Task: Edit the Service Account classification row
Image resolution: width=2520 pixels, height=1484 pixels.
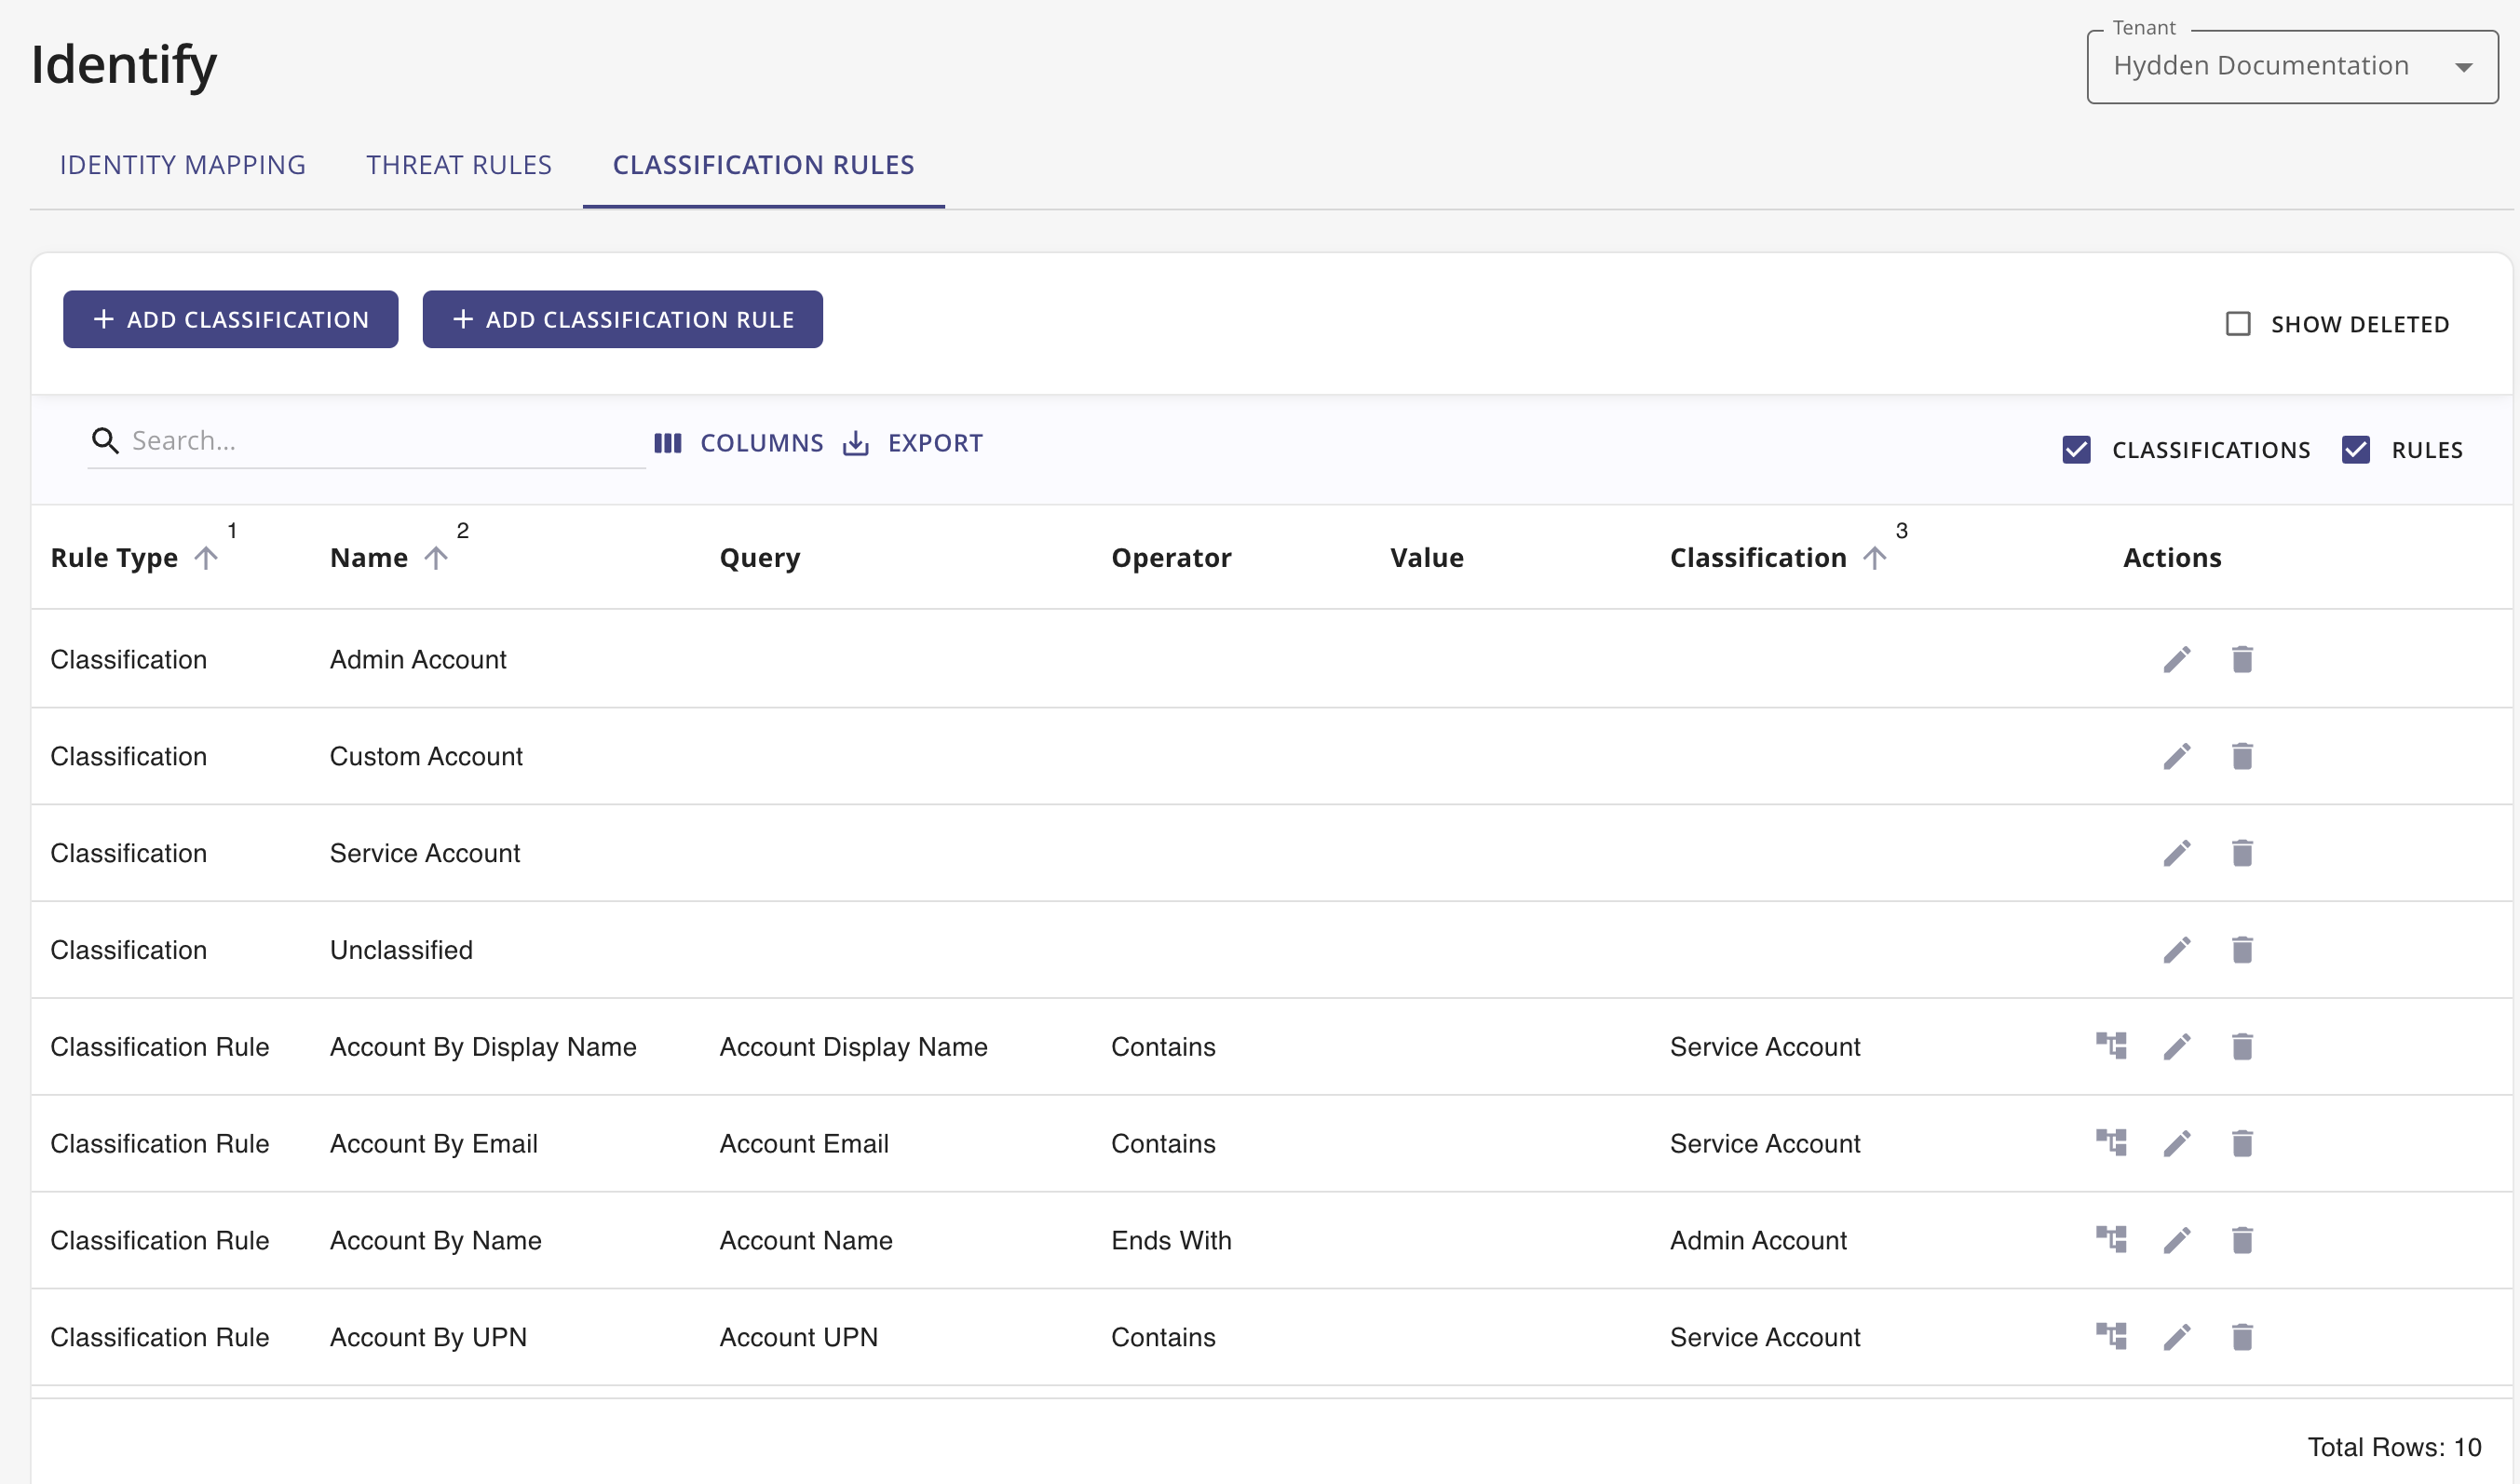Action: pyautogui.click(x=2177, y=853)
